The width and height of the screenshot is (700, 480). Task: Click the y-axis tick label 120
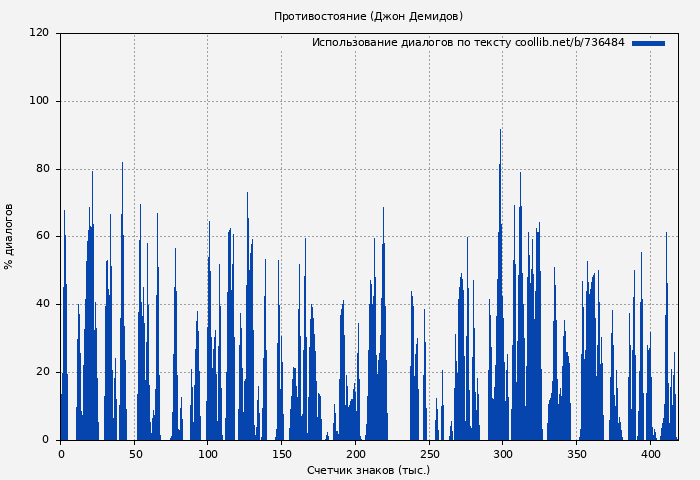point(39,33)
